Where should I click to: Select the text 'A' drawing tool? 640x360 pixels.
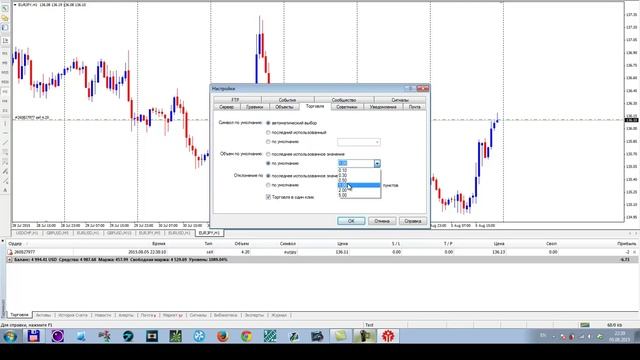tap(5, 190)
